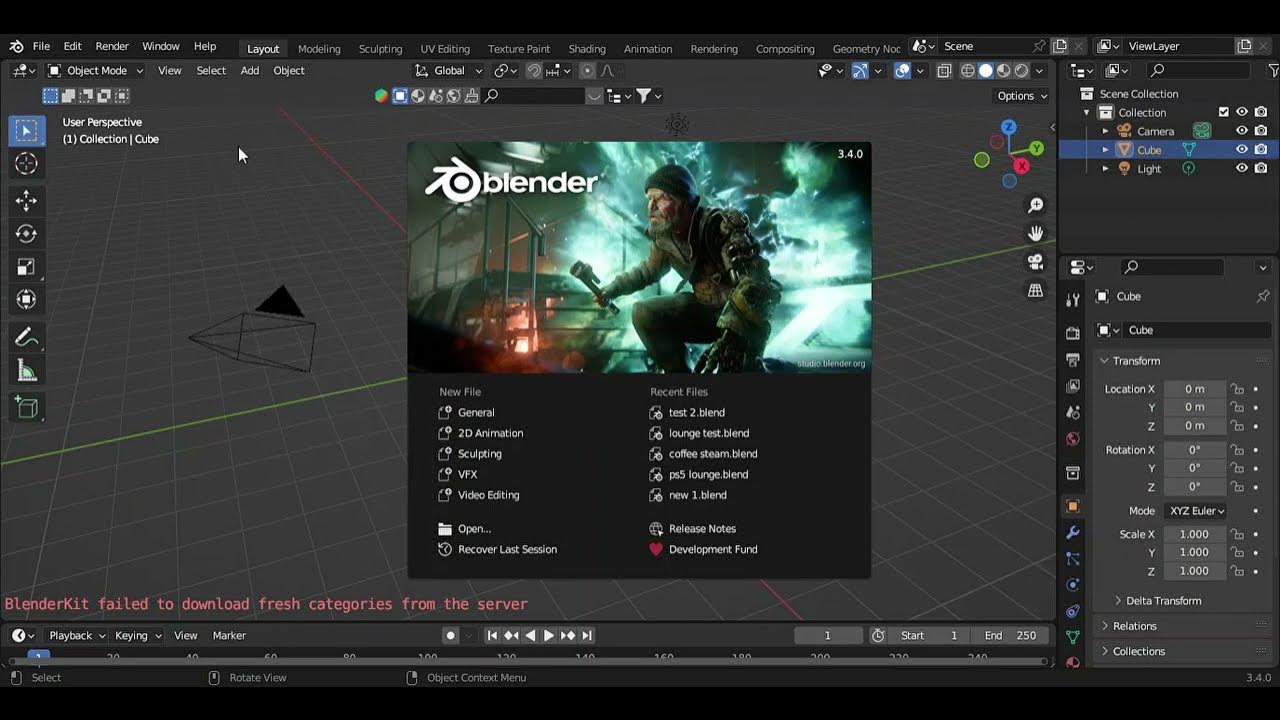
Task: Click the blue Z axis gizmo
Action: (x=1009, y=127)
